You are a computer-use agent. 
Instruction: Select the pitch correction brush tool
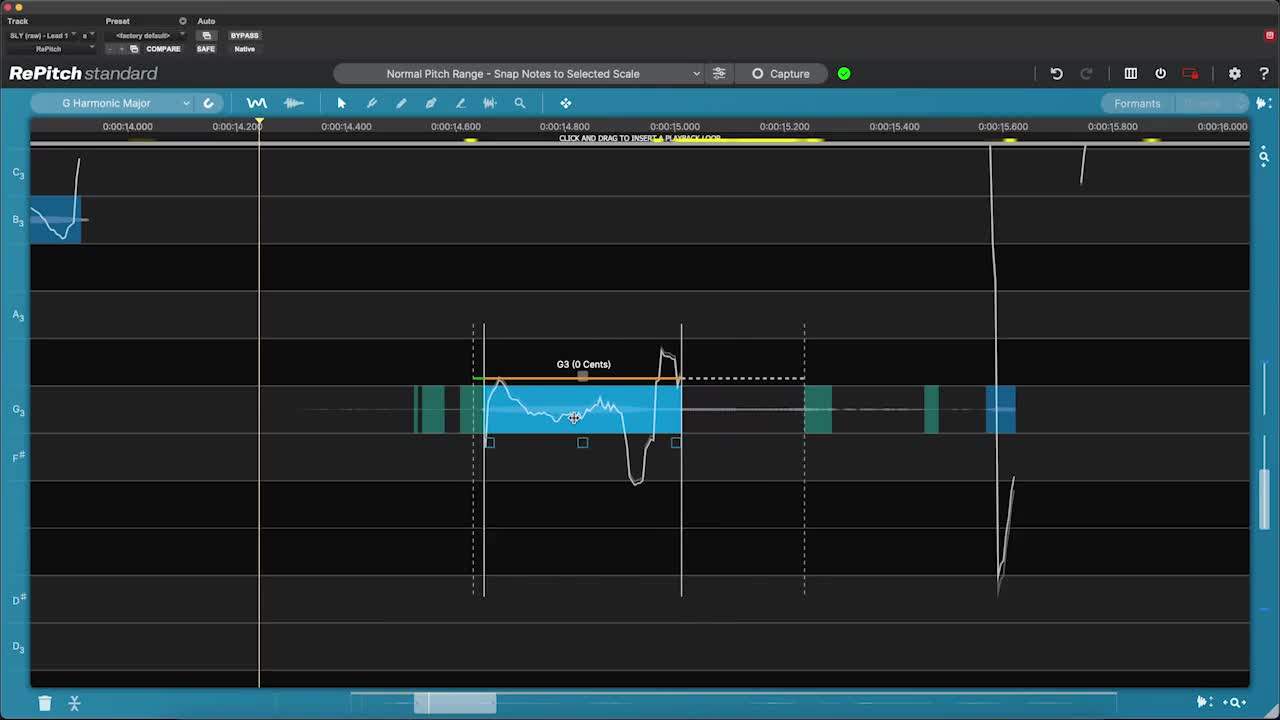371,103
